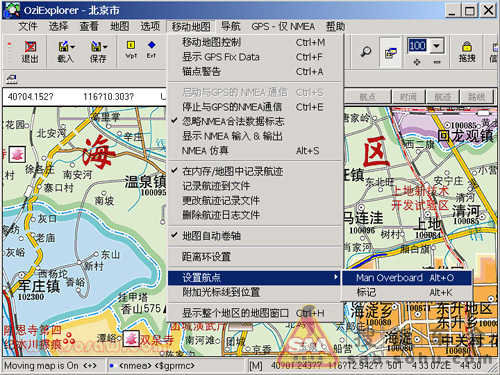Open the zoom percentage dropdown arrow
Screen dimensions: 500x375
coord(436,45)
